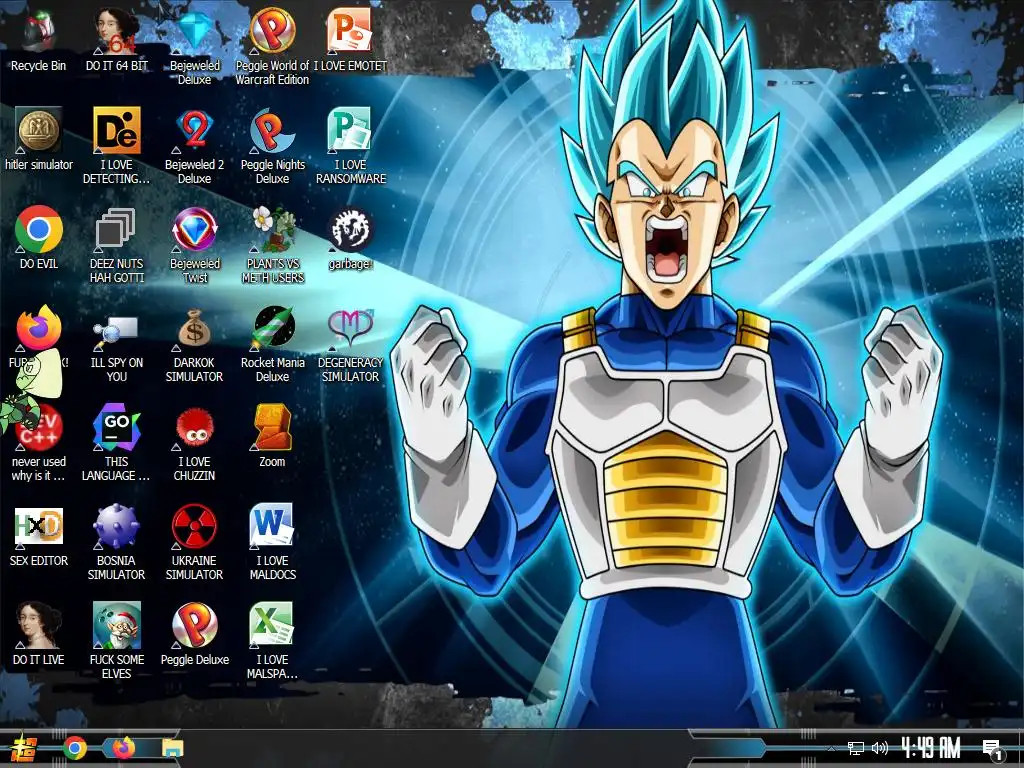Open the elf game desktop shortcut
This screenshot has height=768, width=1024.
click(x=117, y=641)
